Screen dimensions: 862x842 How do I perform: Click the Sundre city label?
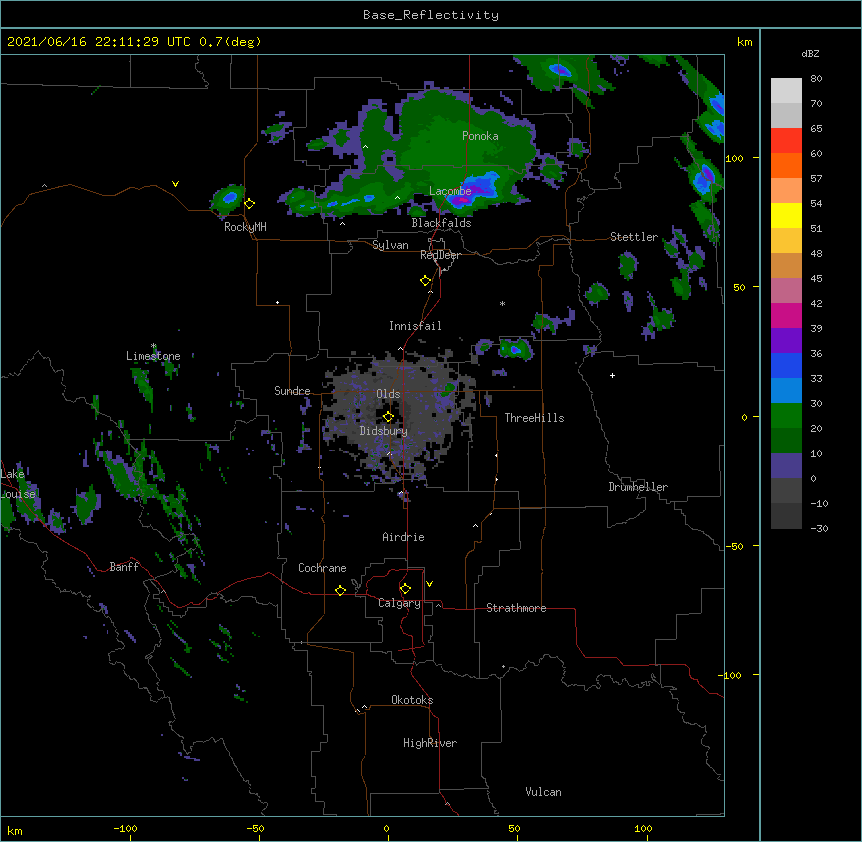[x=292, y=391]
